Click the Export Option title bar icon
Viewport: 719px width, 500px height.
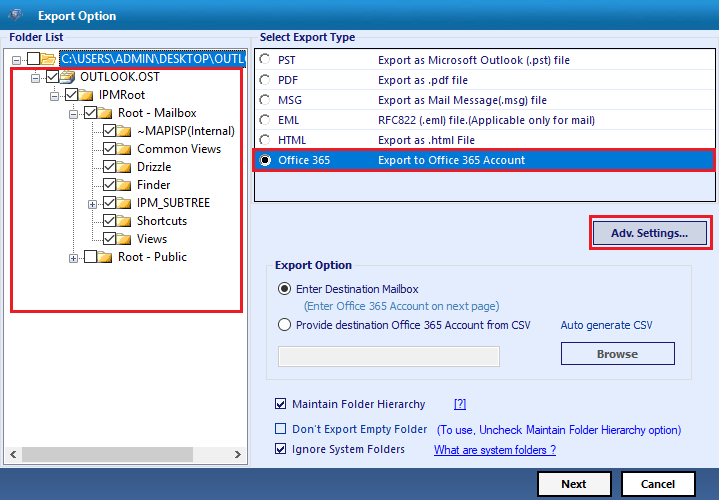(x=16, y=15)
